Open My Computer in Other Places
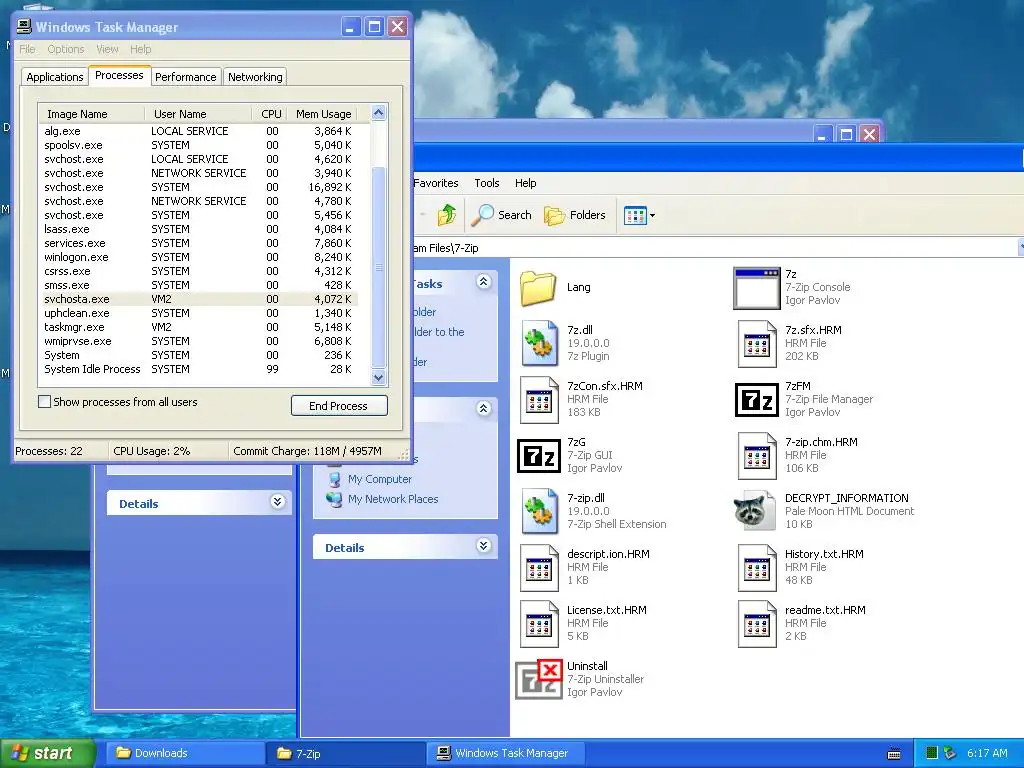This screenshot has width=1024, height=768. tap(379, 479)
